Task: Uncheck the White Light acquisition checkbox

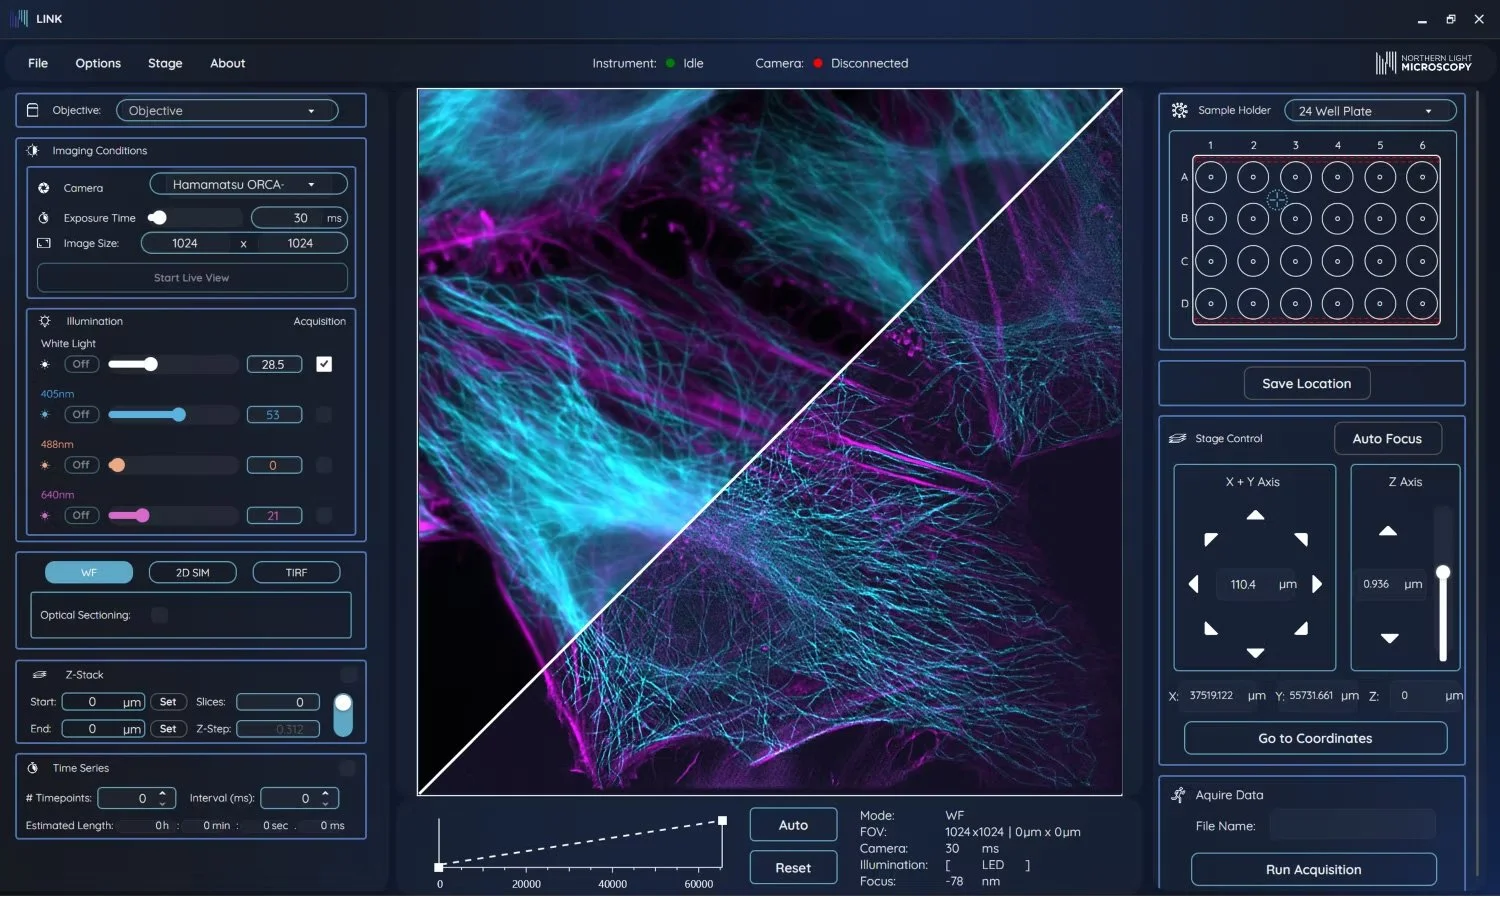Action: (x=324, y=364)
